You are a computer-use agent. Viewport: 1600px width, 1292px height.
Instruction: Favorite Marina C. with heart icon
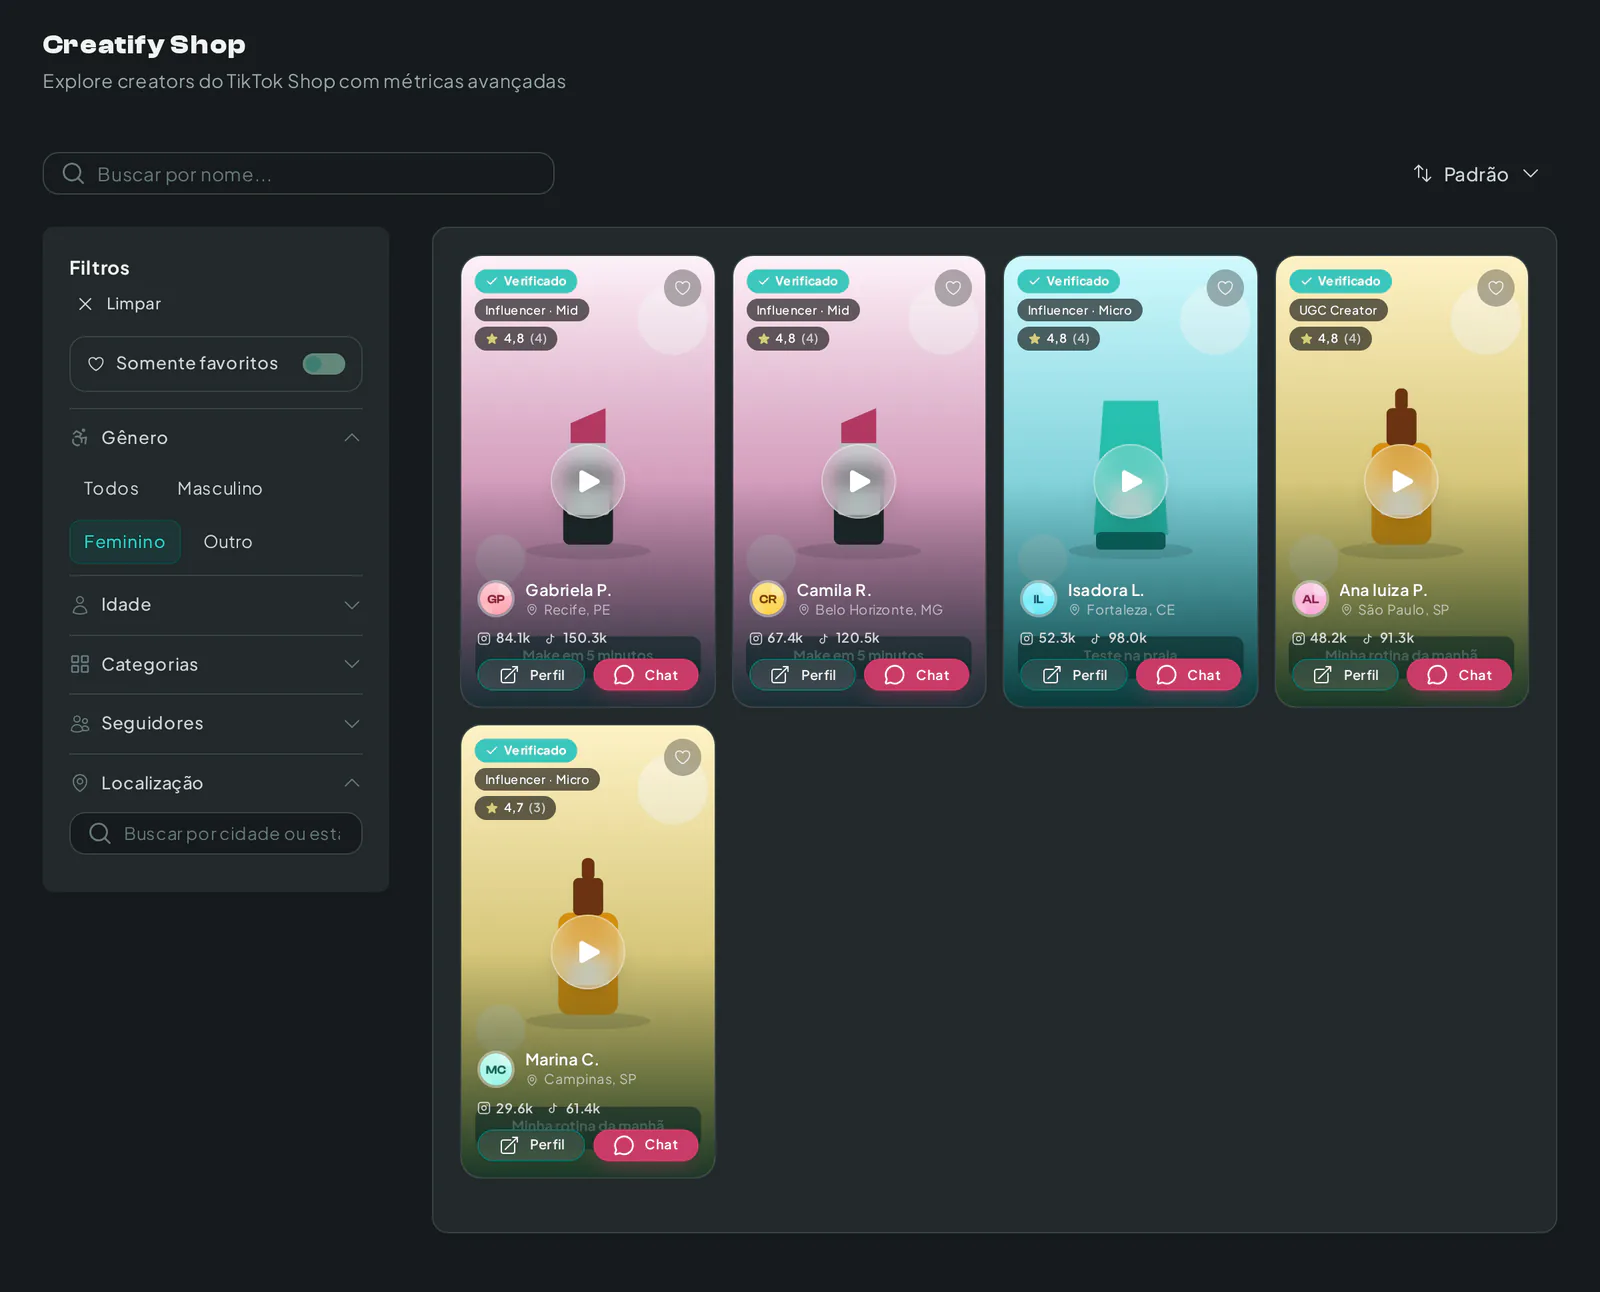(682, 757)
